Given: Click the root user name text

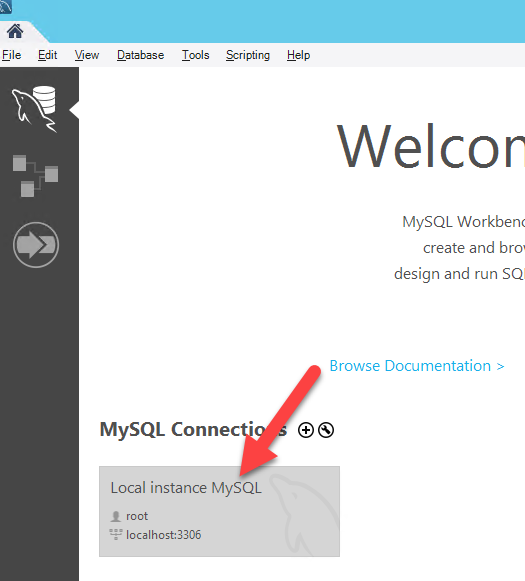Looking at the screenshot, I should coord(137,516).
